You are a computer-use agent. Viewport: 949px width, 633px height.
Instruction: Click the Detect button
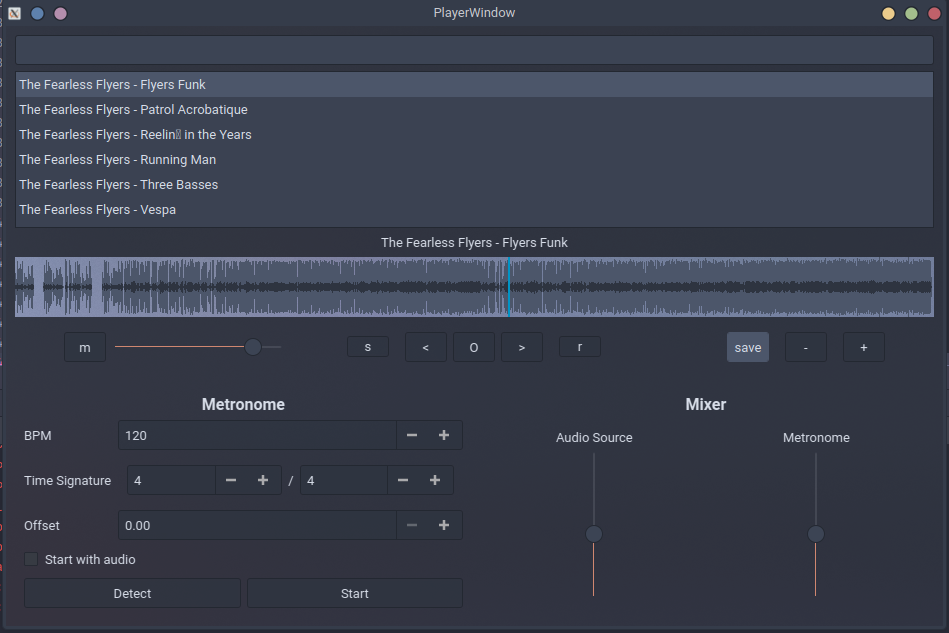click(x=133, y=594)
